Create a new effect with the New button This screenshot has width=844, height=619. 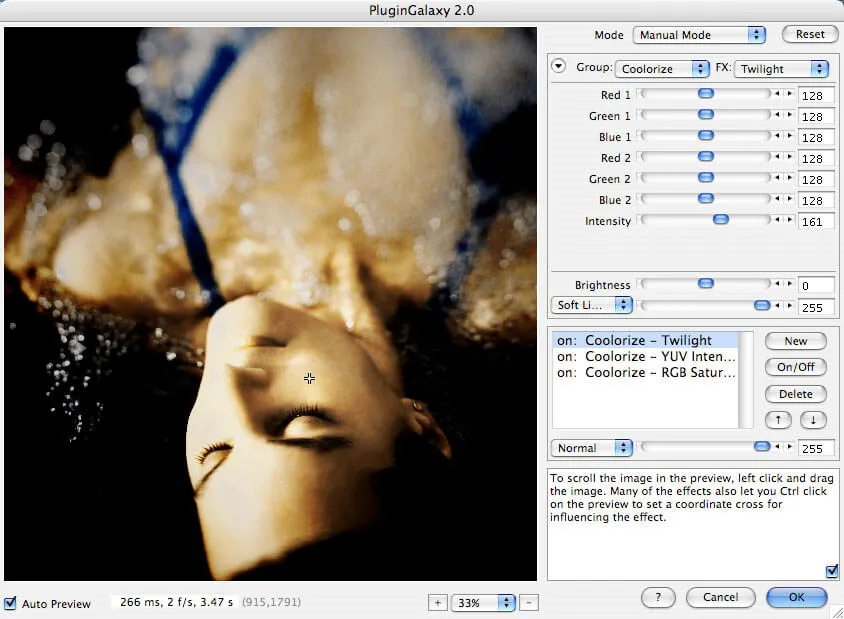795,341
